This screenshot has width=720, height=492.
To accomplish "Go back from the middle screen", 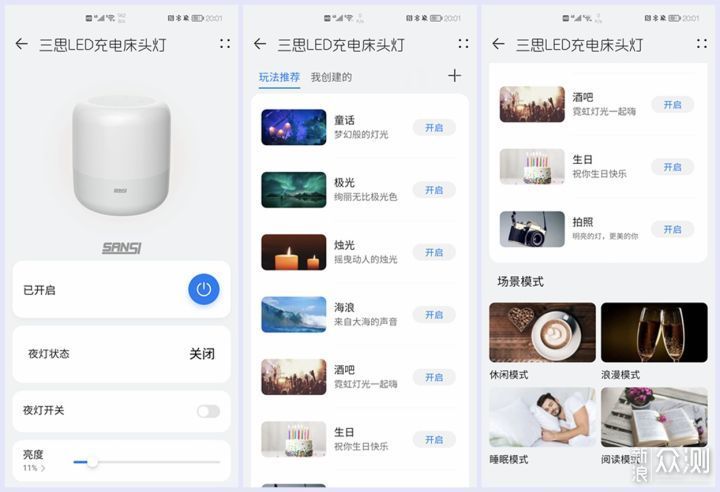I will pyautogui.click(x=260, y=44).
